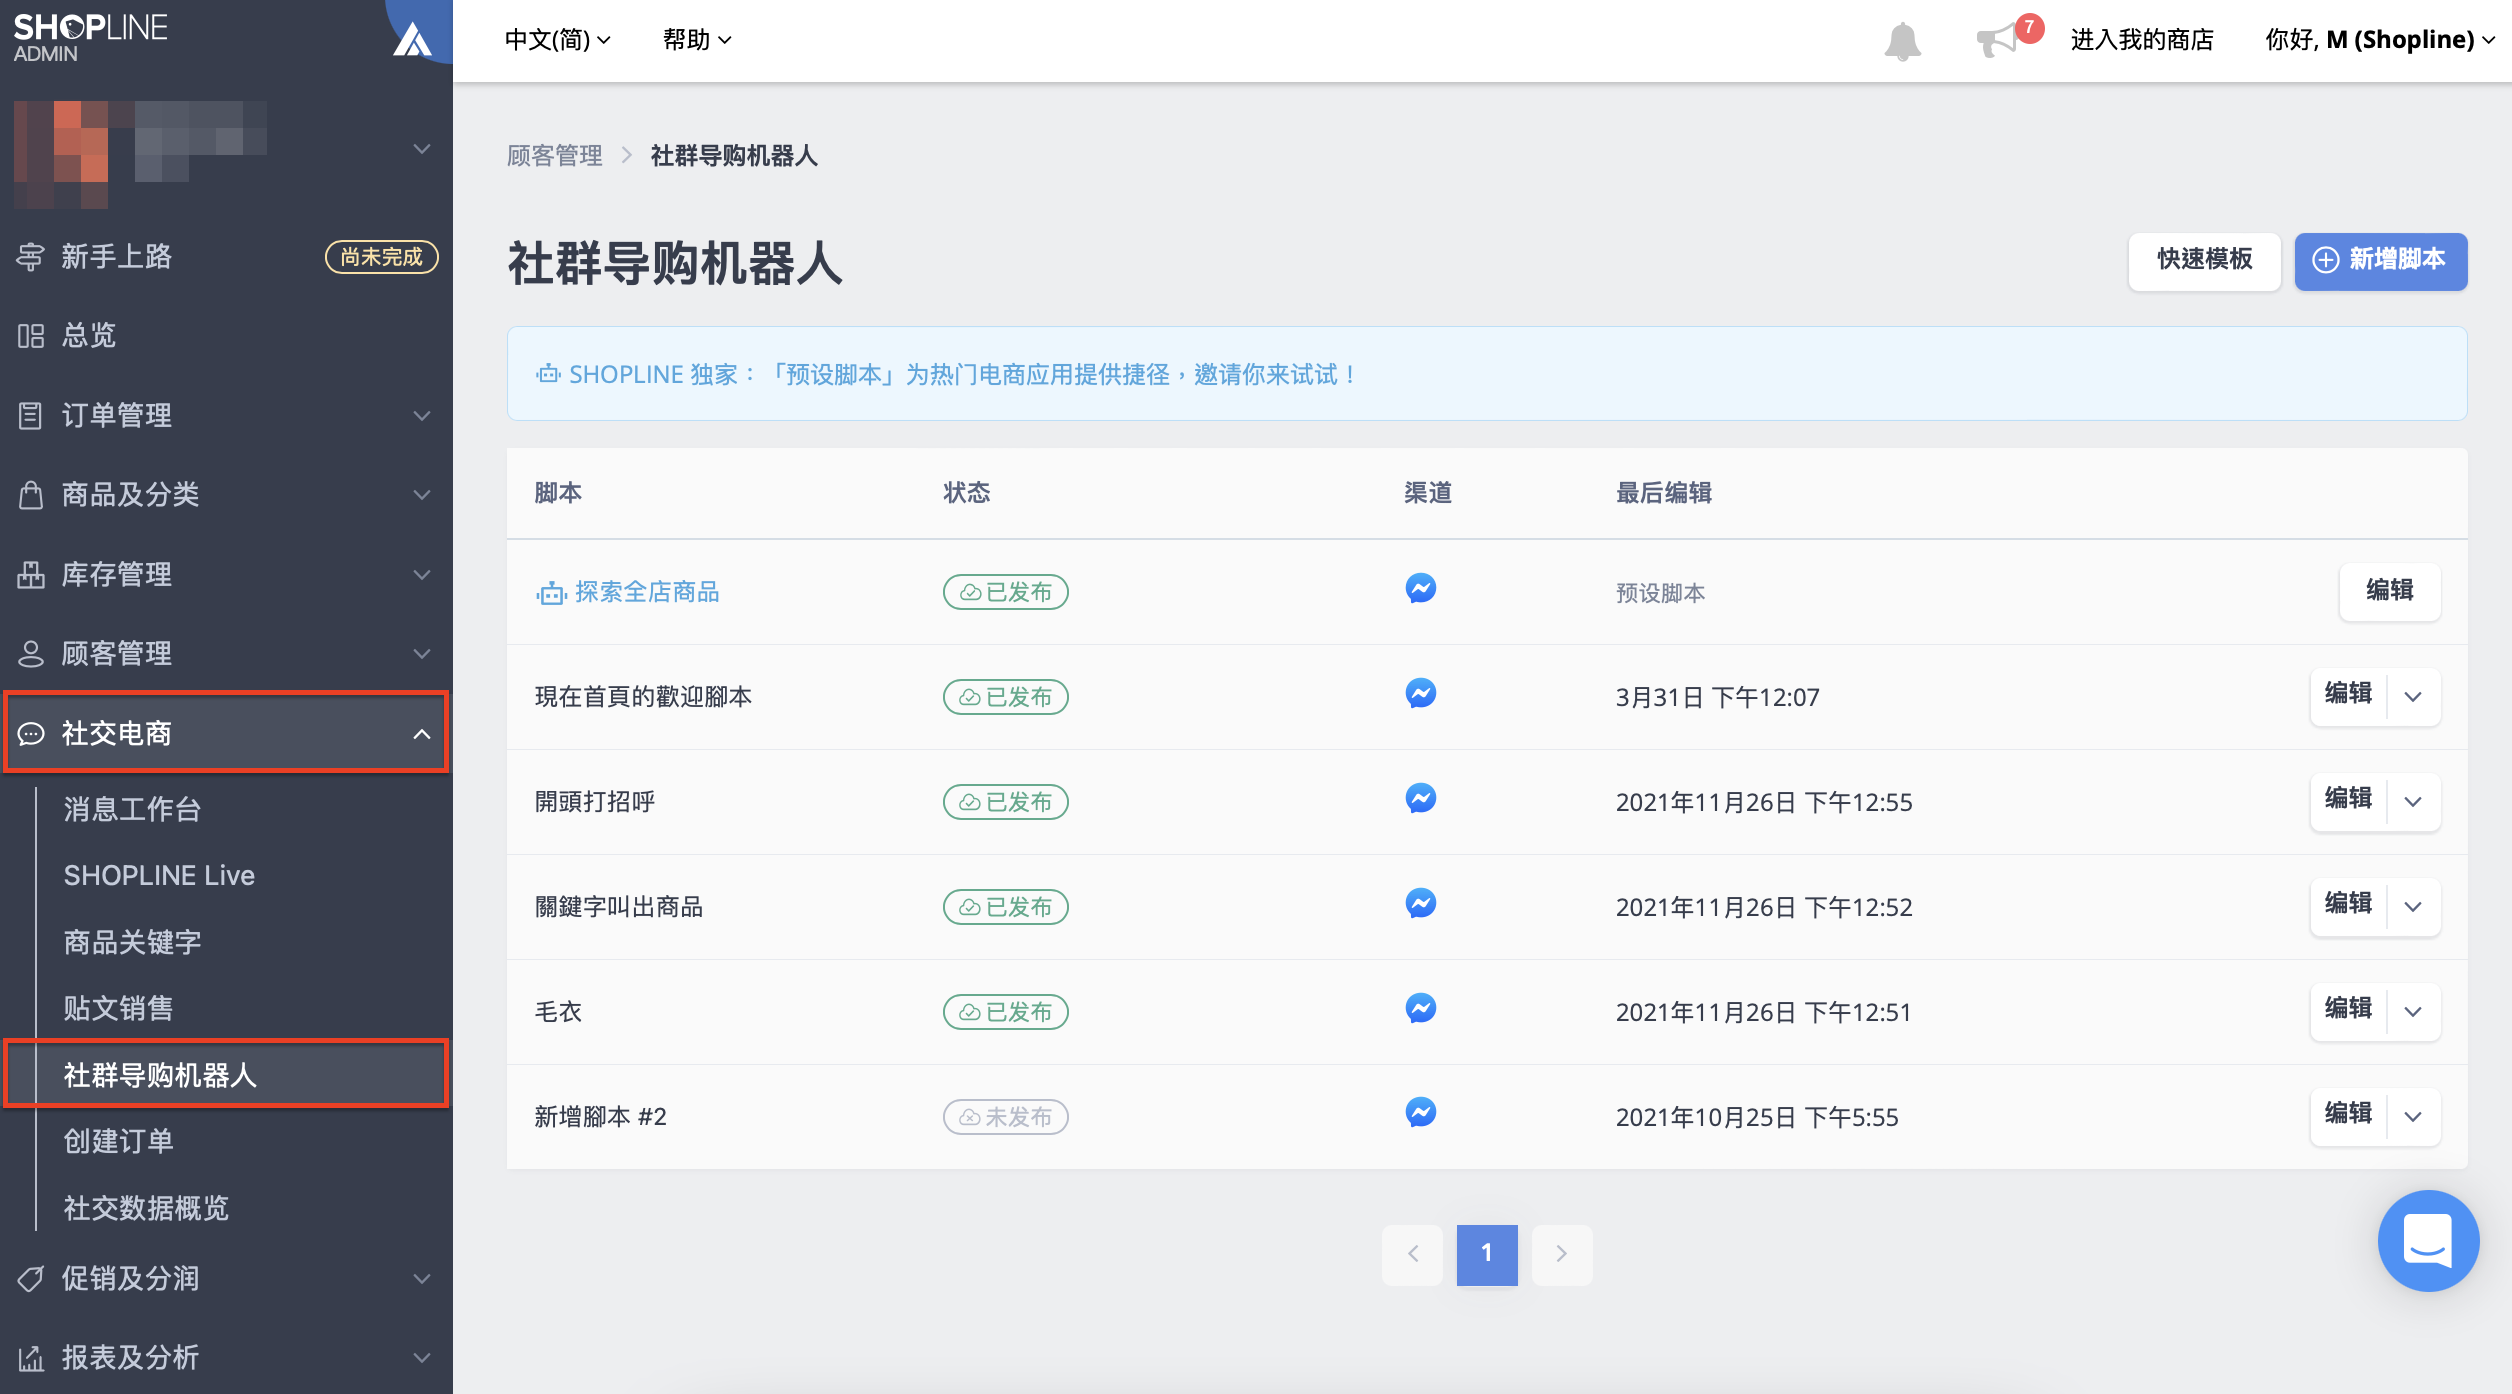Viewport: 2512px width, 1394px height.
Task: Expand the store selector chevron in sidebar
Action: coord(422,149)
